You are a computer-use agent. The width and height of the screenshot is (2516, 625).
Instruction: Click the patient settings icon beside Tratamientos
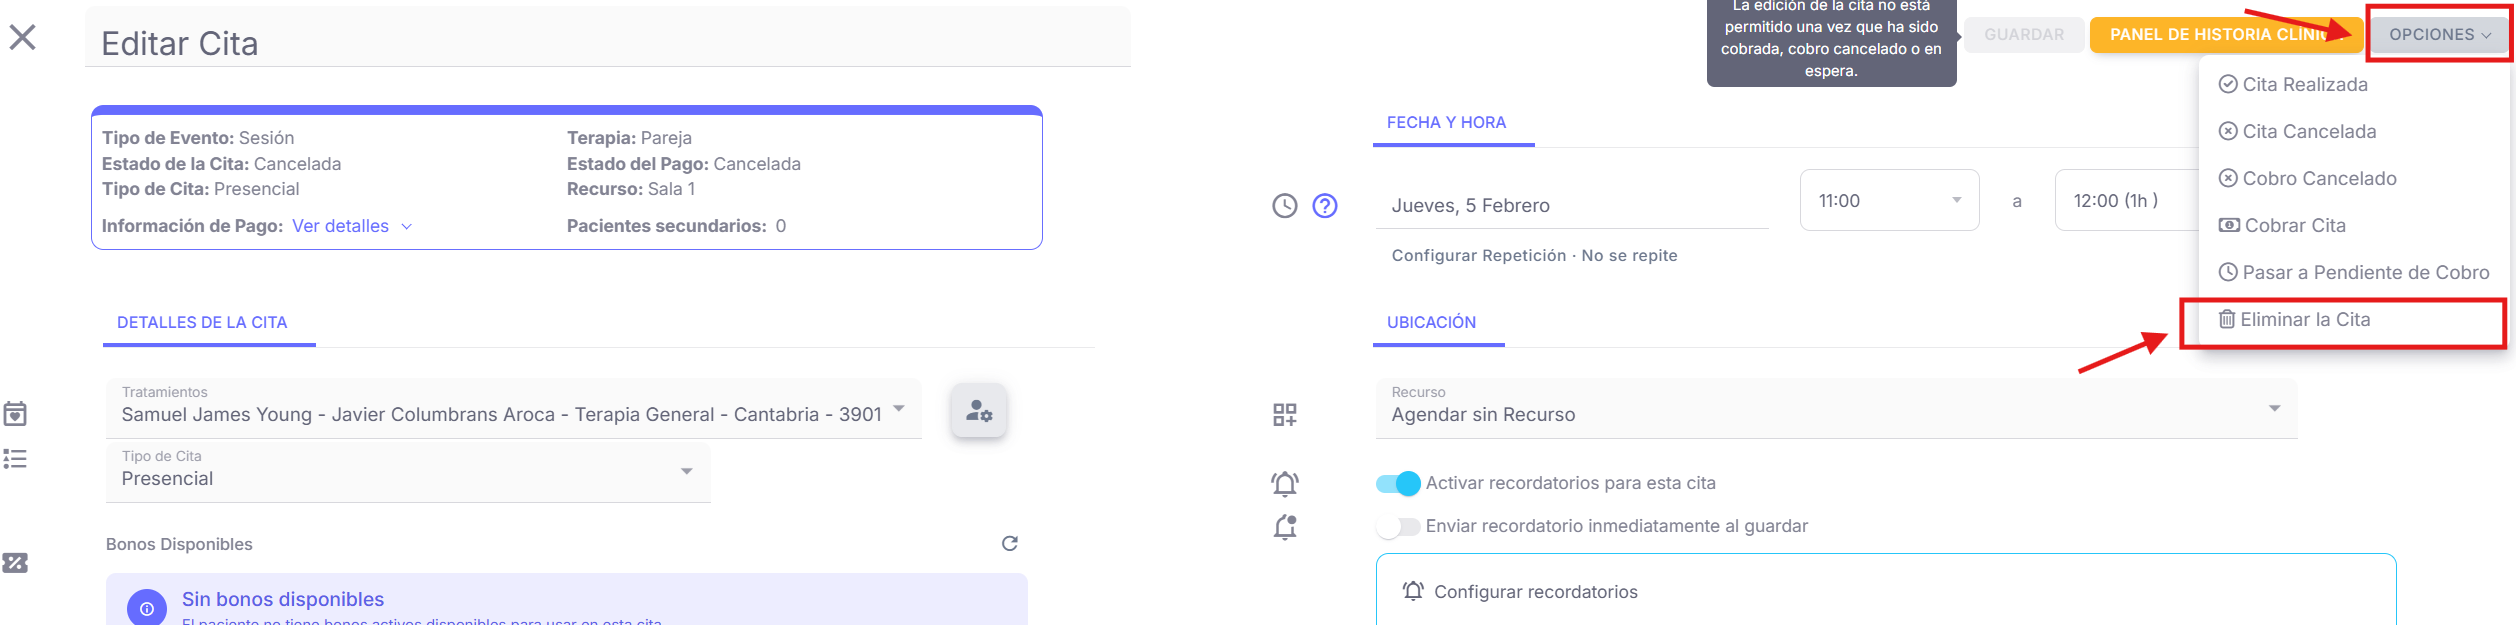click(x=980, y=410)
